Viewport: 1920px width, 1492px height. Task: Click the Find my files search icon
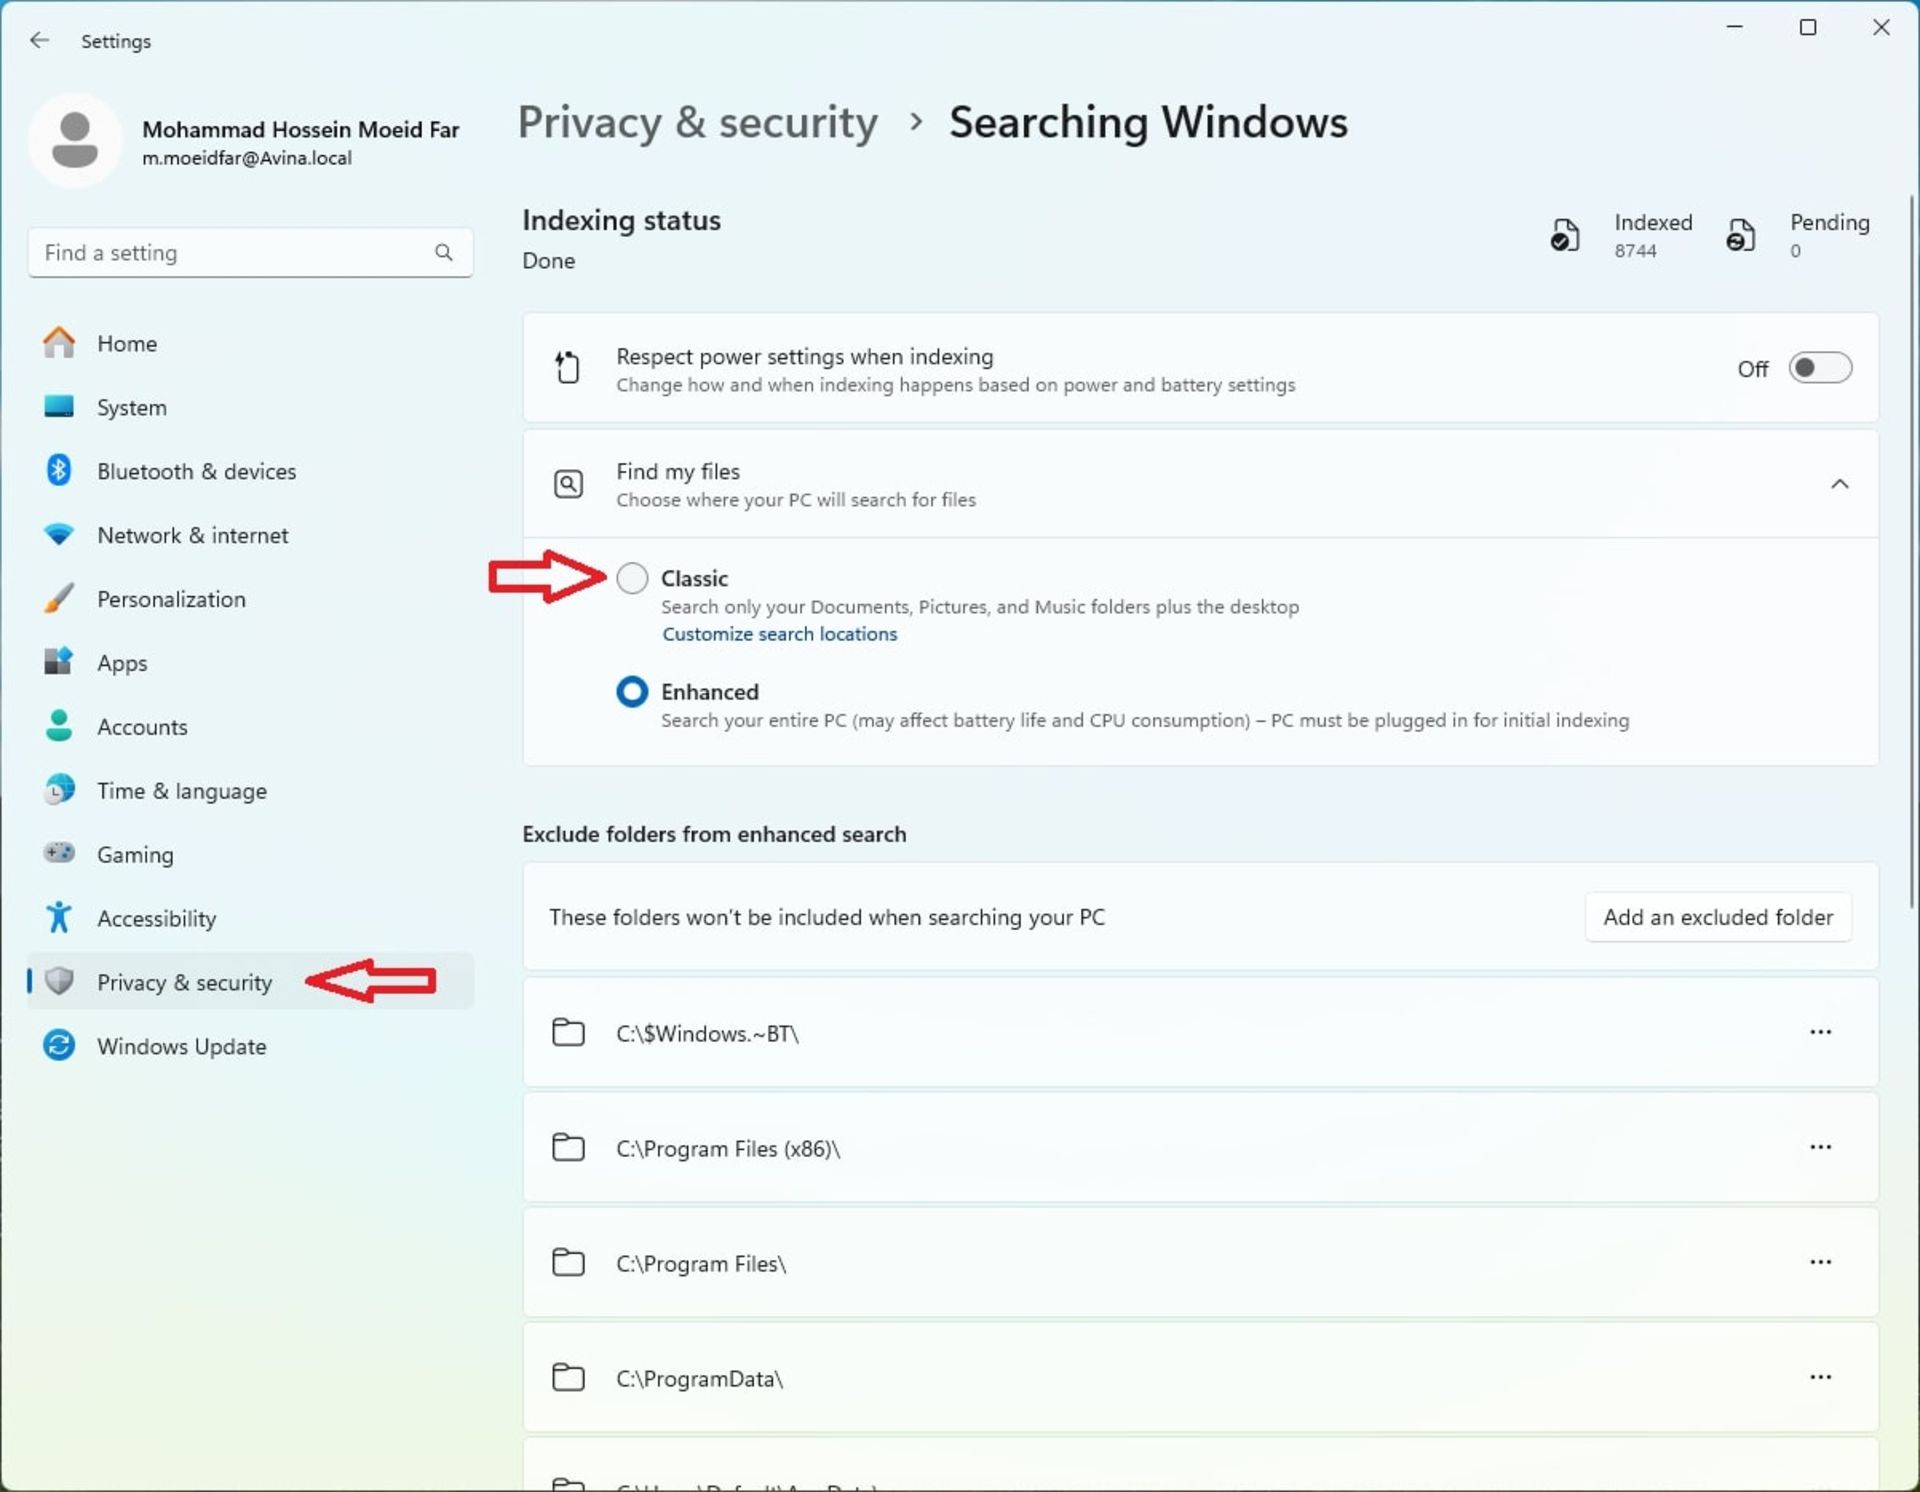568,484
